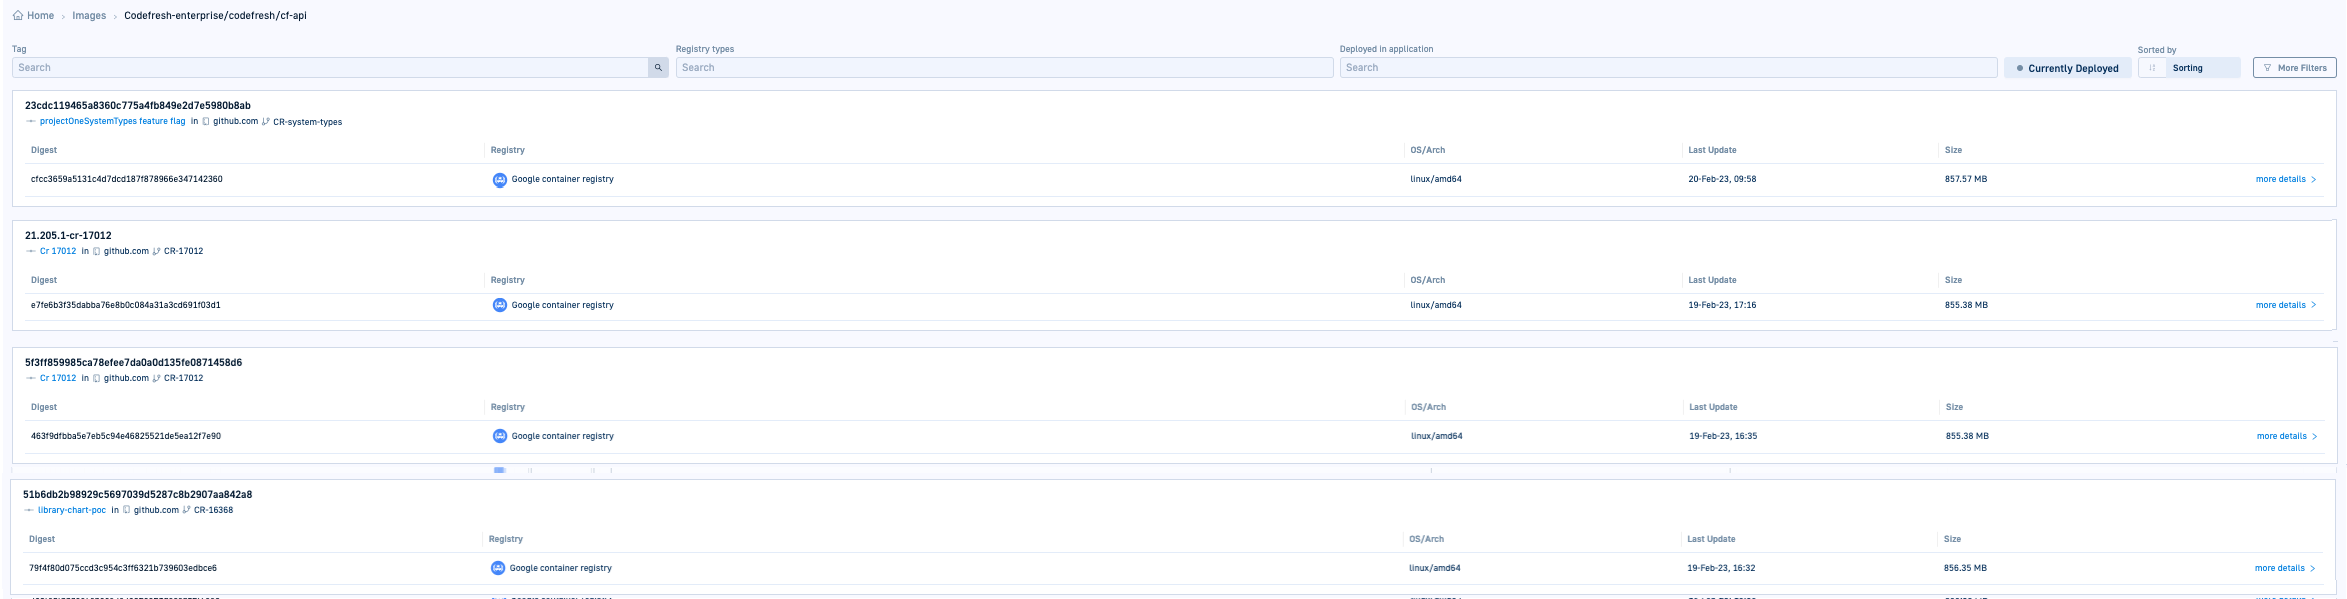Go to Images in the breadcrumb
Viewport: 2347px width, 599px height.
[x=89, y=16]
